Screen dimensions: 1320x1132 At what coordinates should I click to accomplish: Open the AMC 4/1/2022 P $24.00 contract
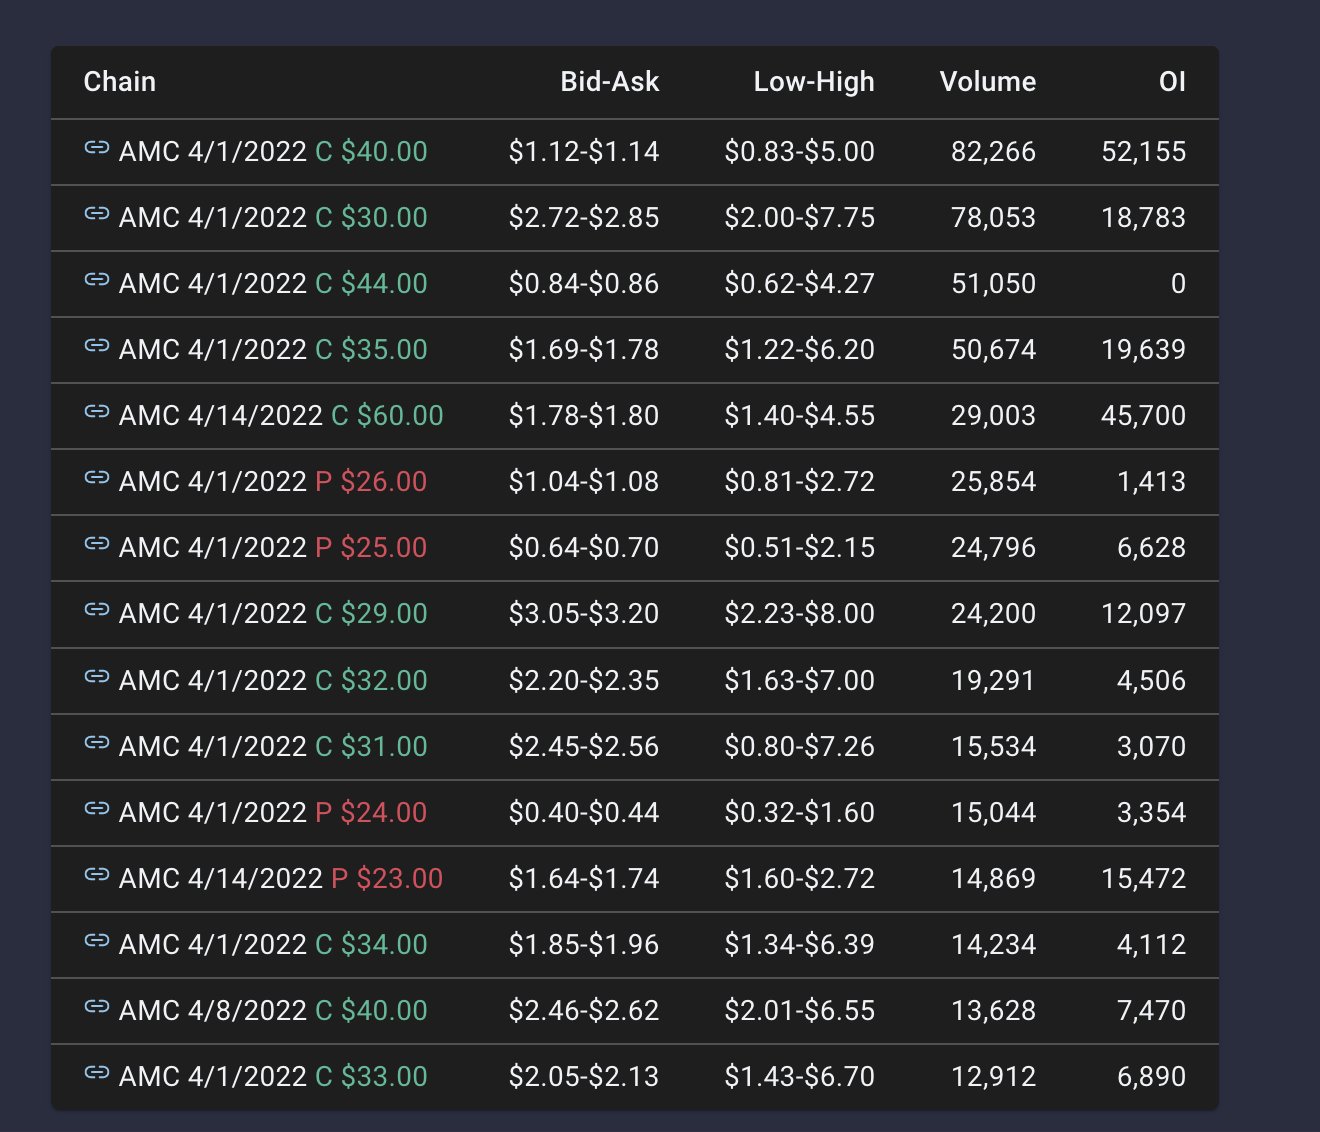[x=270, y=812]
